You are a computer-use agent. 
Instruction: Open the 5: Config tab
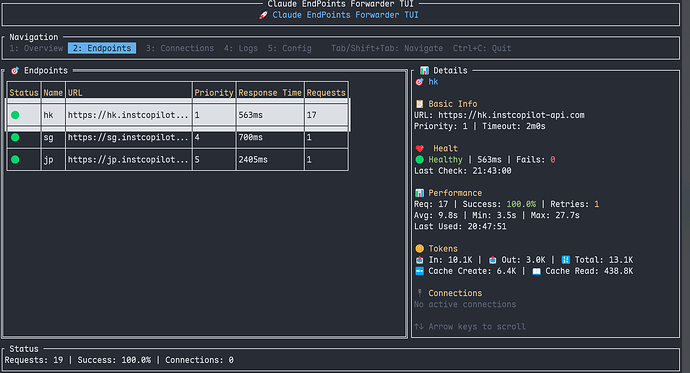(x=290, y=48)
